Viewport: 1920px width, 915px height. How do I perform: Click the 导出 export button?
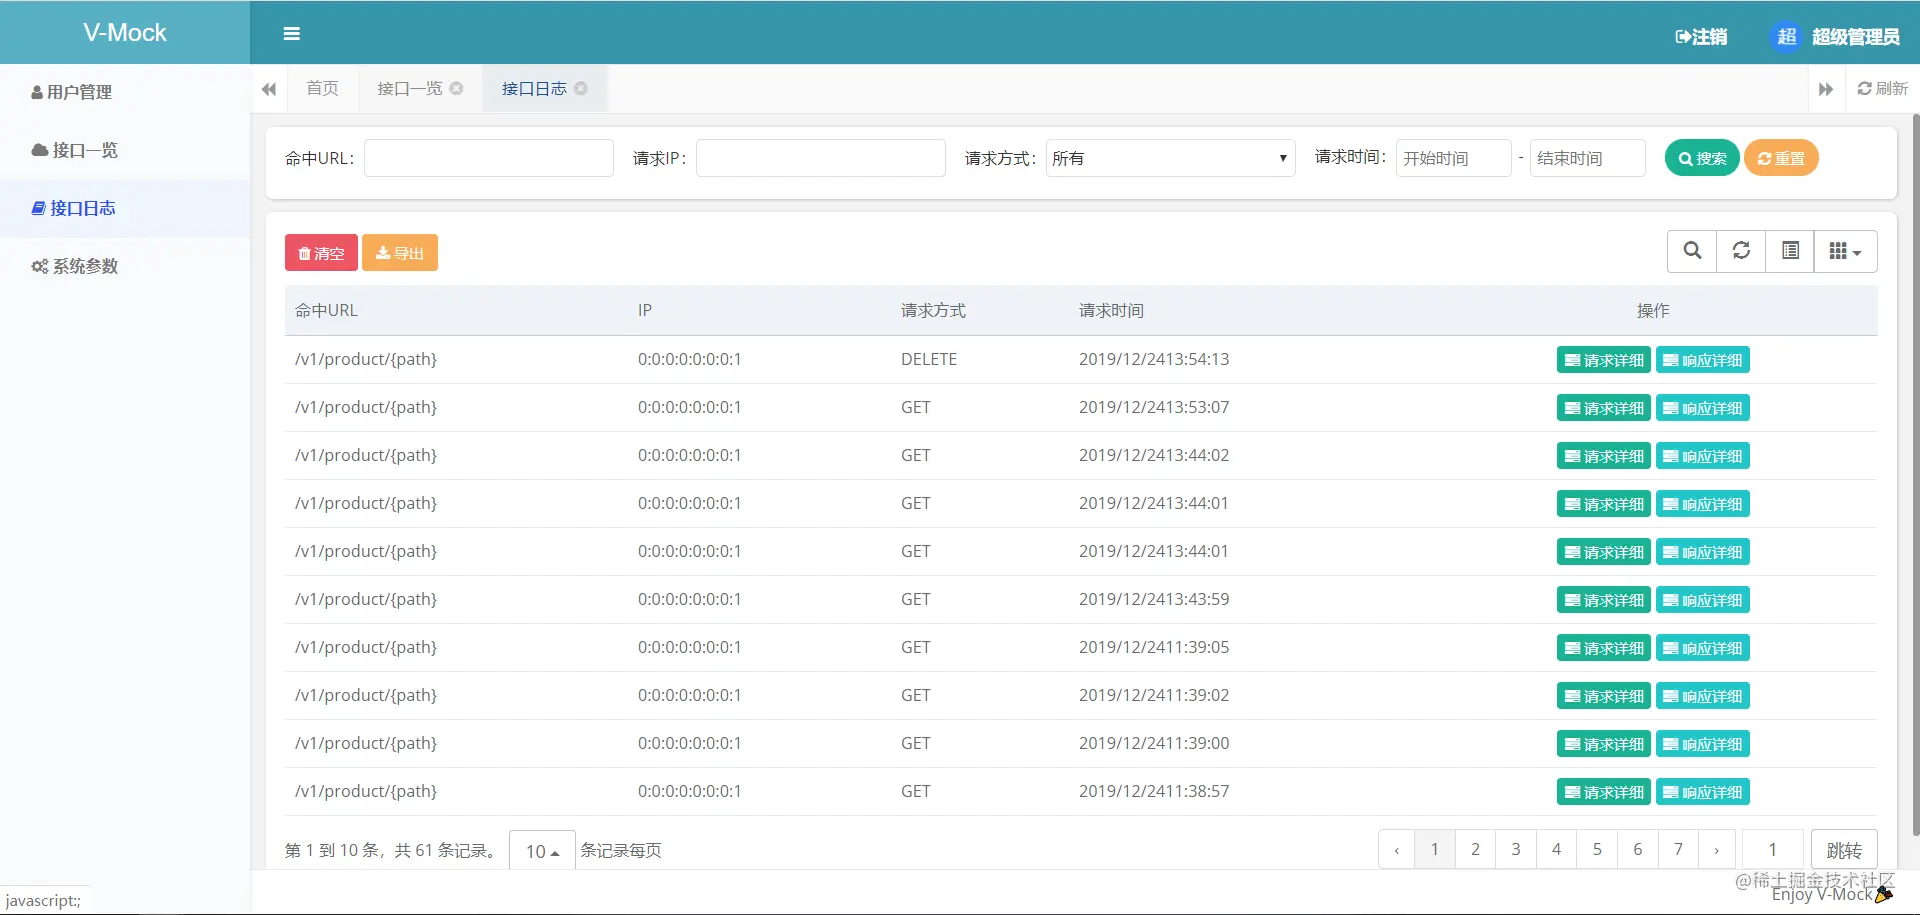pyautogui.click(x=400, y=253)
